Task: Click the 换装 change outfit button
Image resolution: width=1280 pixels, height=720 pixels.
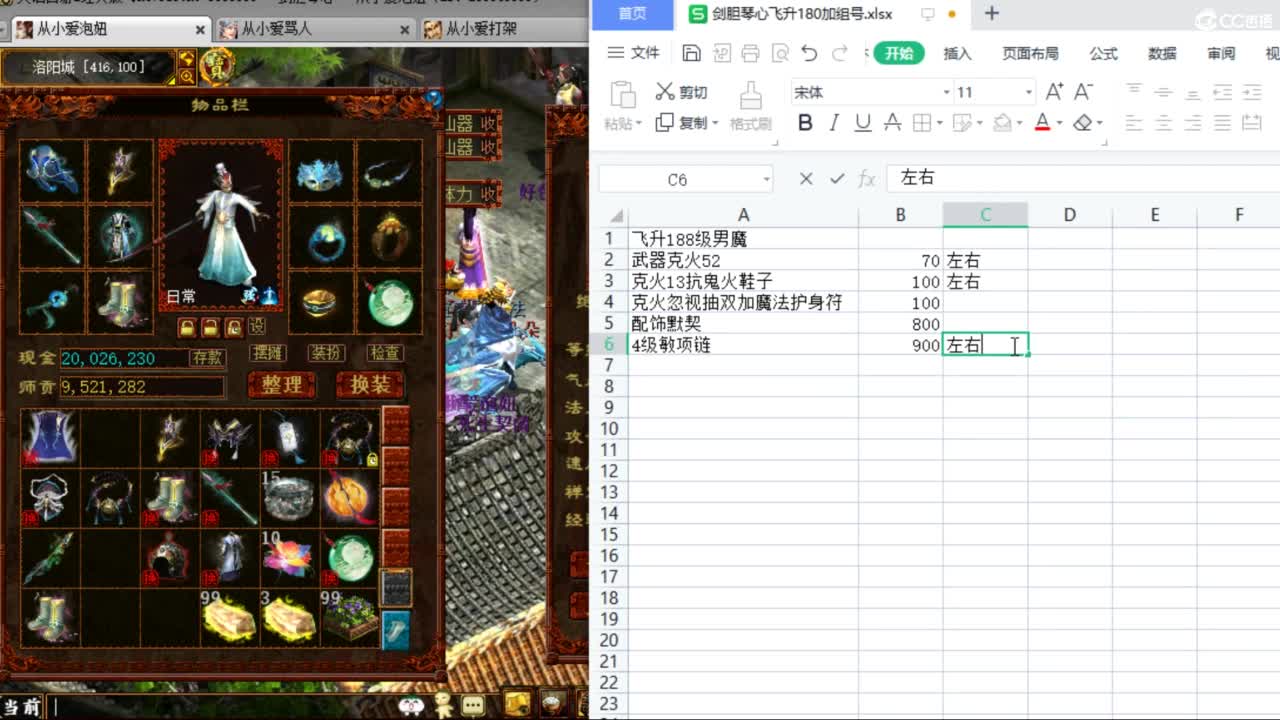Action: [370, 384]
